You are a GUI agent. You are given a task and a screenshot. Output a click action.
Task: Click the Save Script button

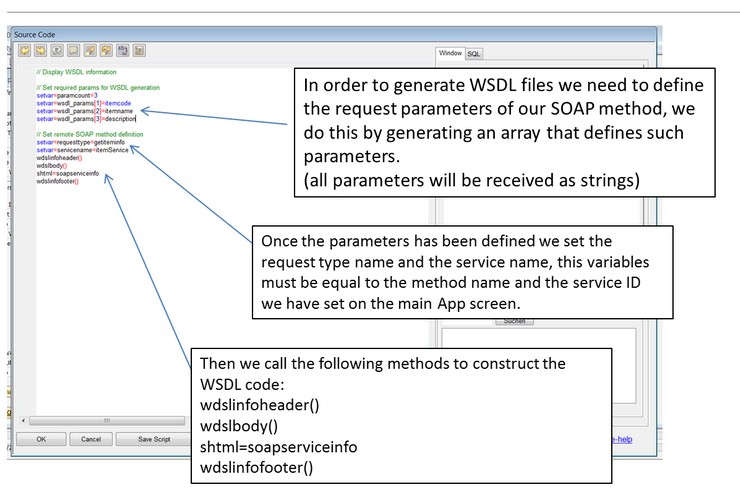(154, 438)
